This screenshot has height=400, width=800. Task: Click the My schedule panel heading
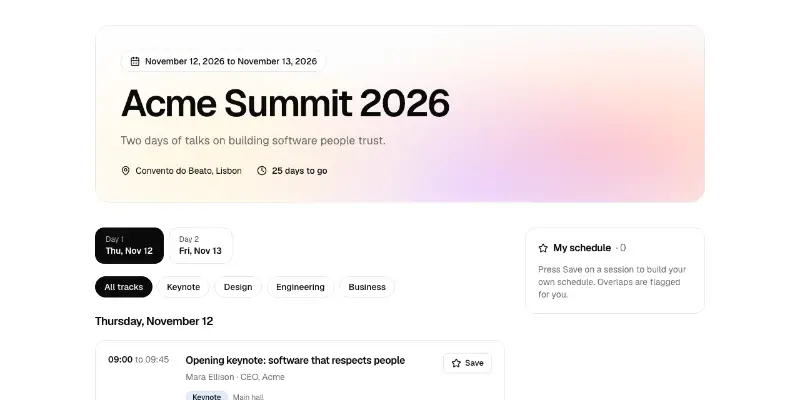(582, 248)
